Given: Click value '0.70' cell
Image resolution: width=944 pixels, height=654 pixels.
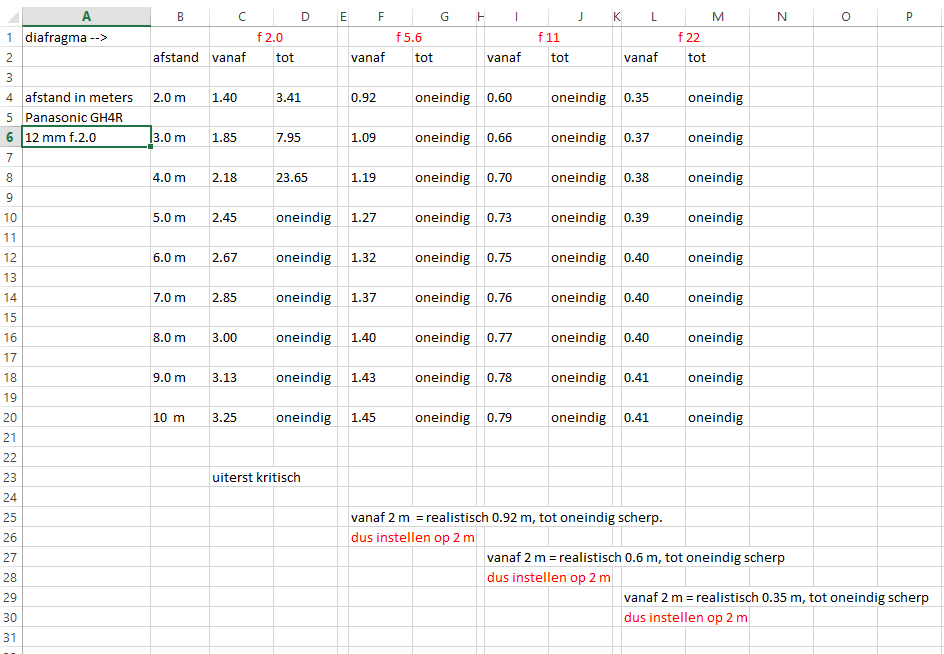Looking at the screenshot, I should point(517,178).
